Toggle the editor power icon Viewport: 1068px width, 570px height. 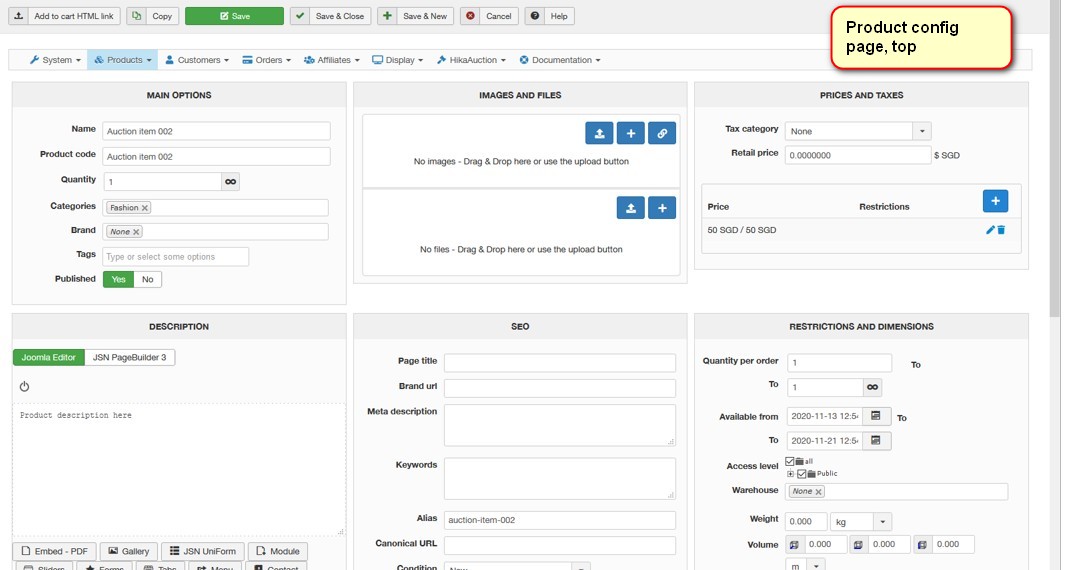pos(25,387)
